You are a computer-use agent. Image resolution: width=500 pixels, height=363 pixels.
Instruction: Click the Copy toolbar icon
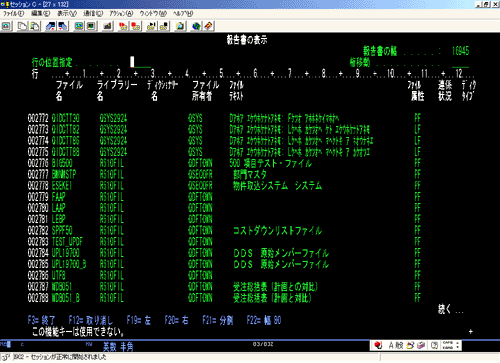tap(22, 26)
